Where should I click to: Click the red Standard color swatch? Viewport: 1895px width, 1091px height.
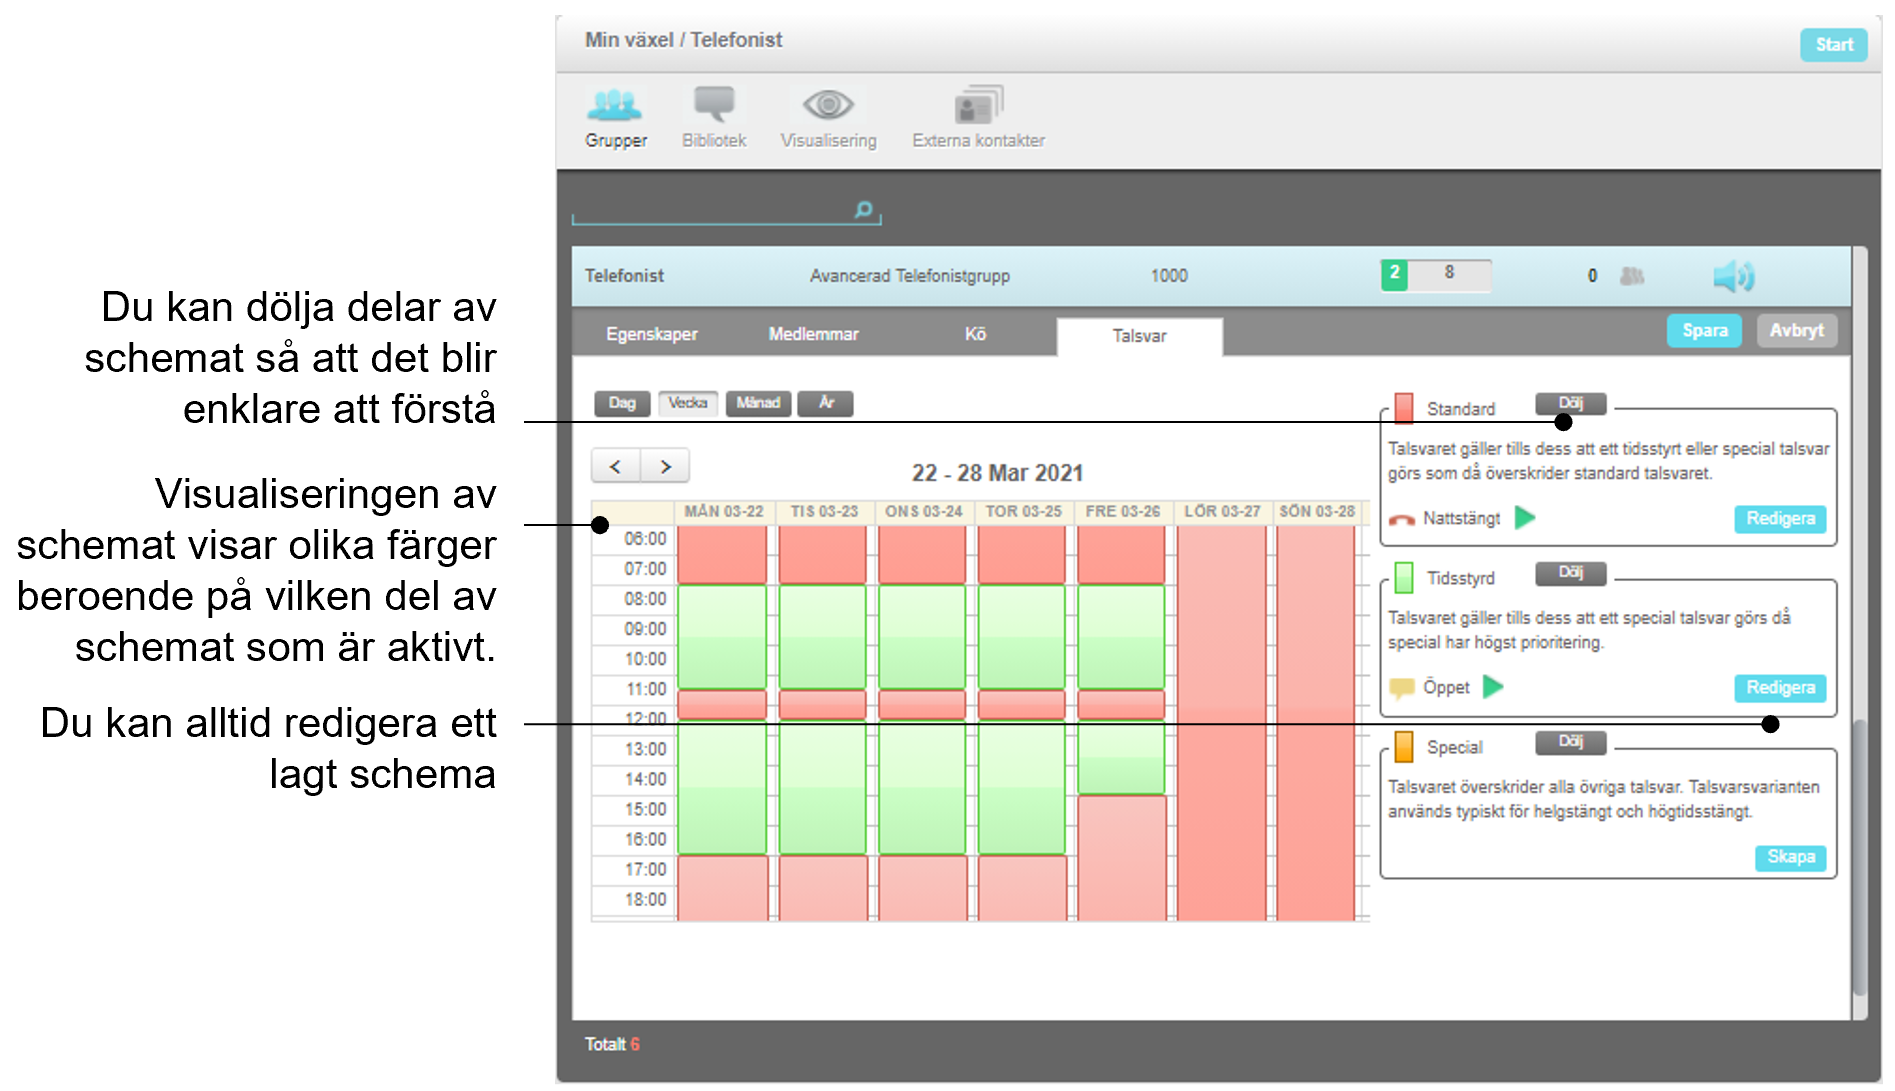tap(1403, 408)
